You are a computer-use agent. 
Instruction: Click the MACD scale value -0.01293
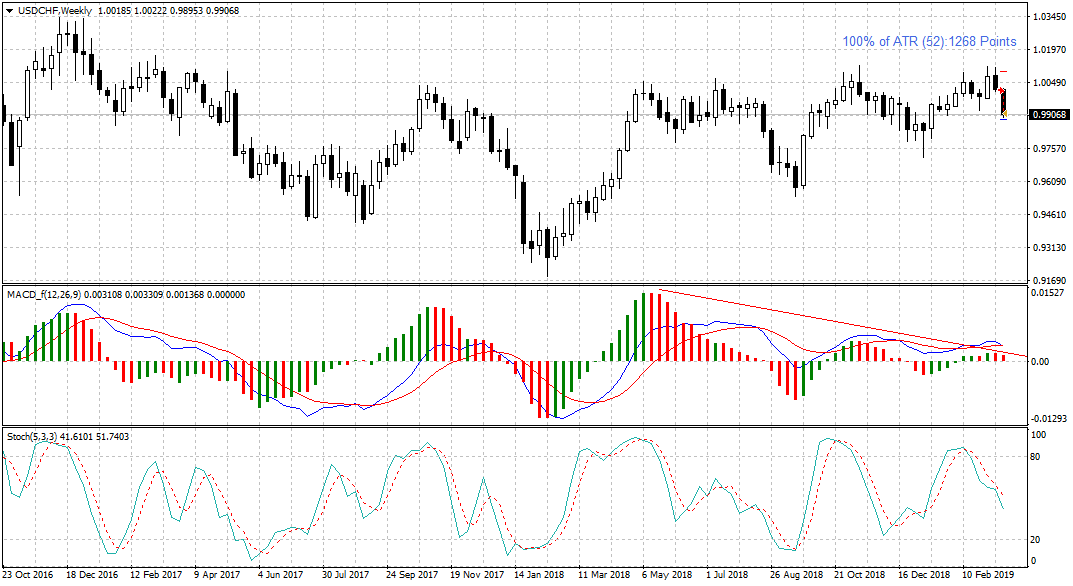1048,418
